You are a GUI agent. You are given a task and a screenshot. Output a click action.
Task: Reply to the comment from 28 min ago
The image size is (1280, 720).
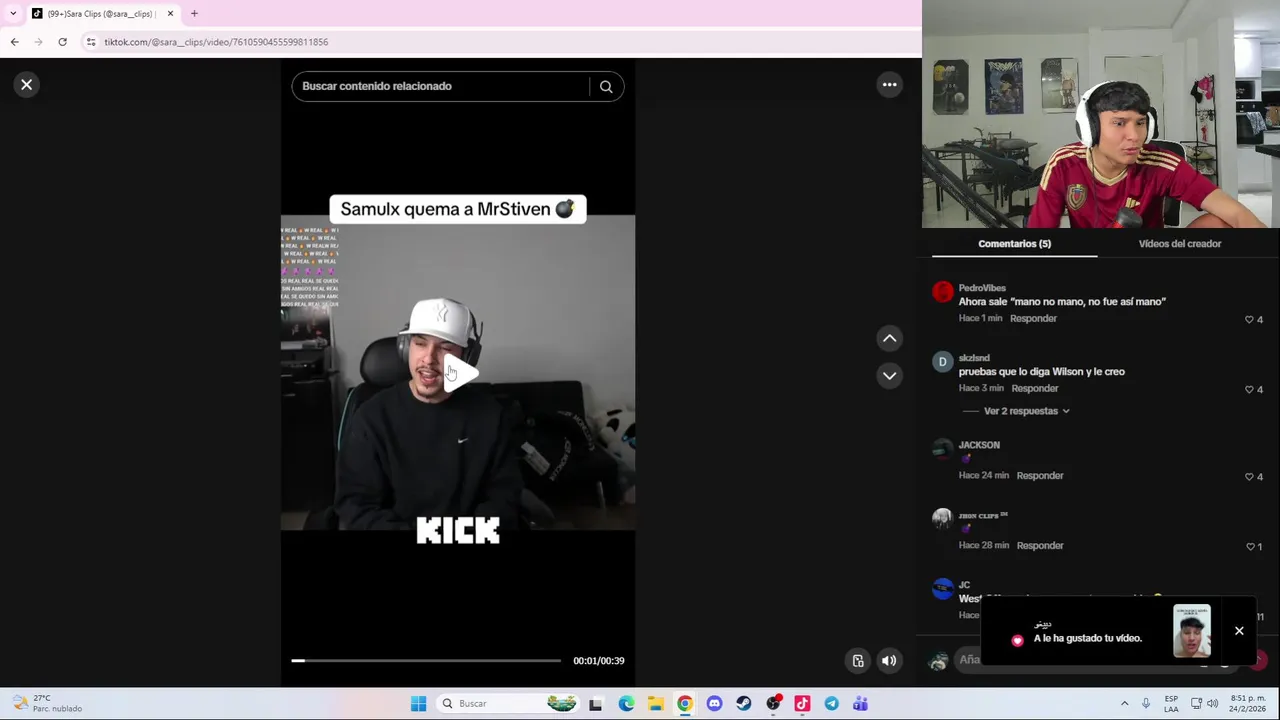click(1040, 545)
